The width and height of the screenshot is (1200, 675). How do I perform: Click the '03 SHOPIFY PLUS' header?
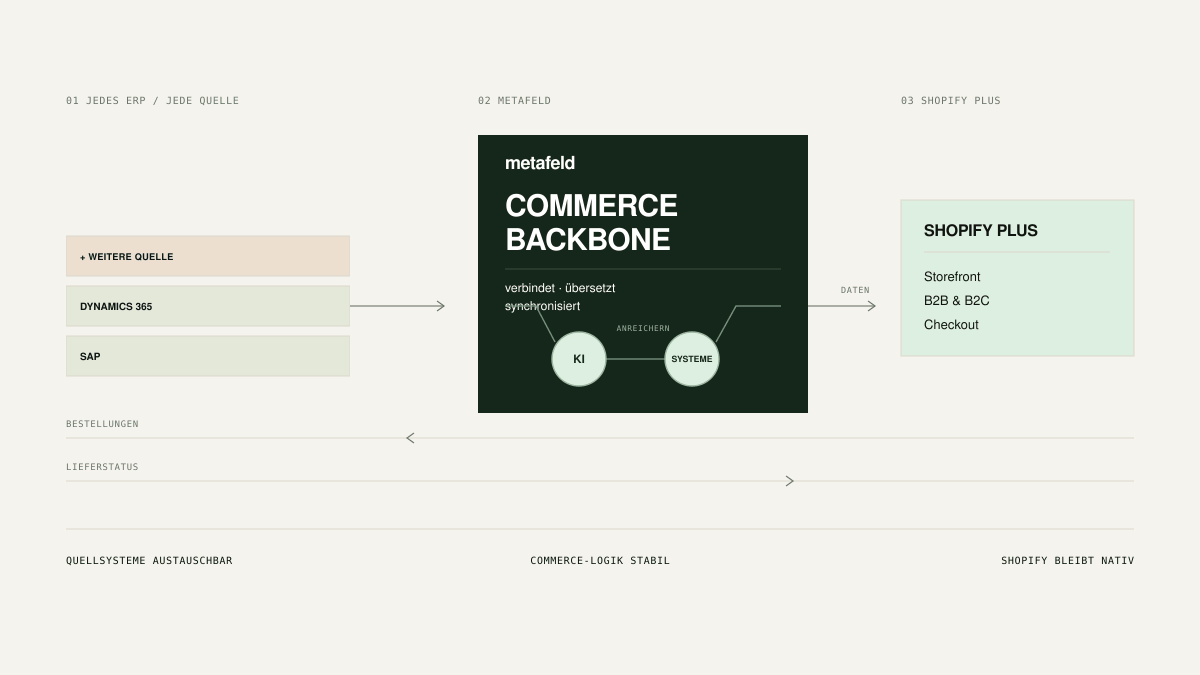[x=950, y=101]
